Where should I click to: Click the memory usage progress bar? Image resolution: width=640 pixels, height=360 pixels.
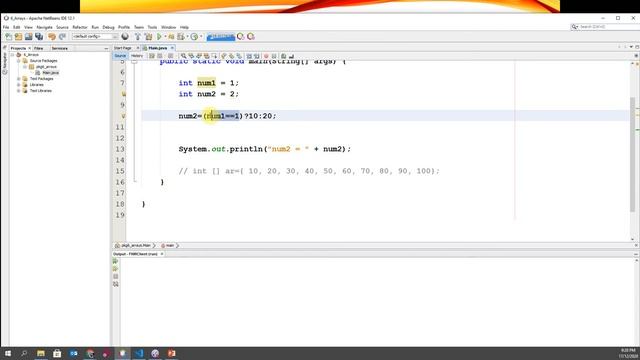click(221, 37)
